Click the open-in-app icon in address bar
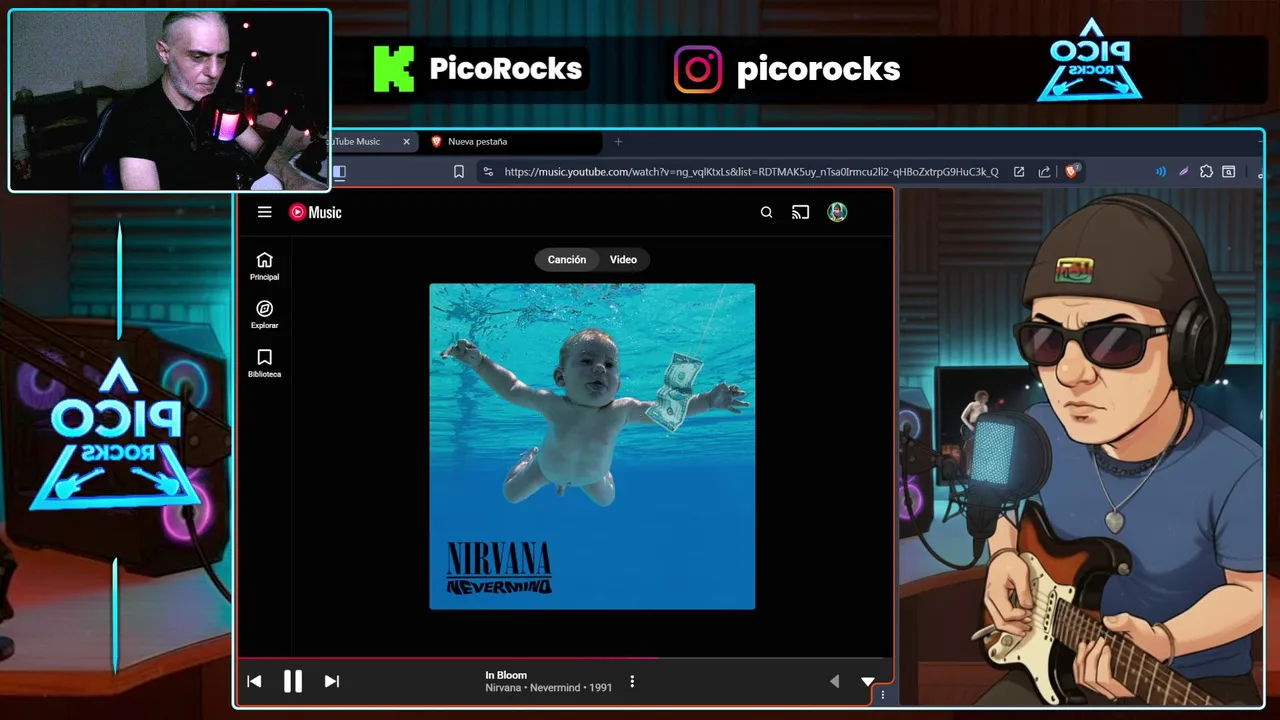The height and width of the screenshot is (720, 1280). [x=1019, y=172]
